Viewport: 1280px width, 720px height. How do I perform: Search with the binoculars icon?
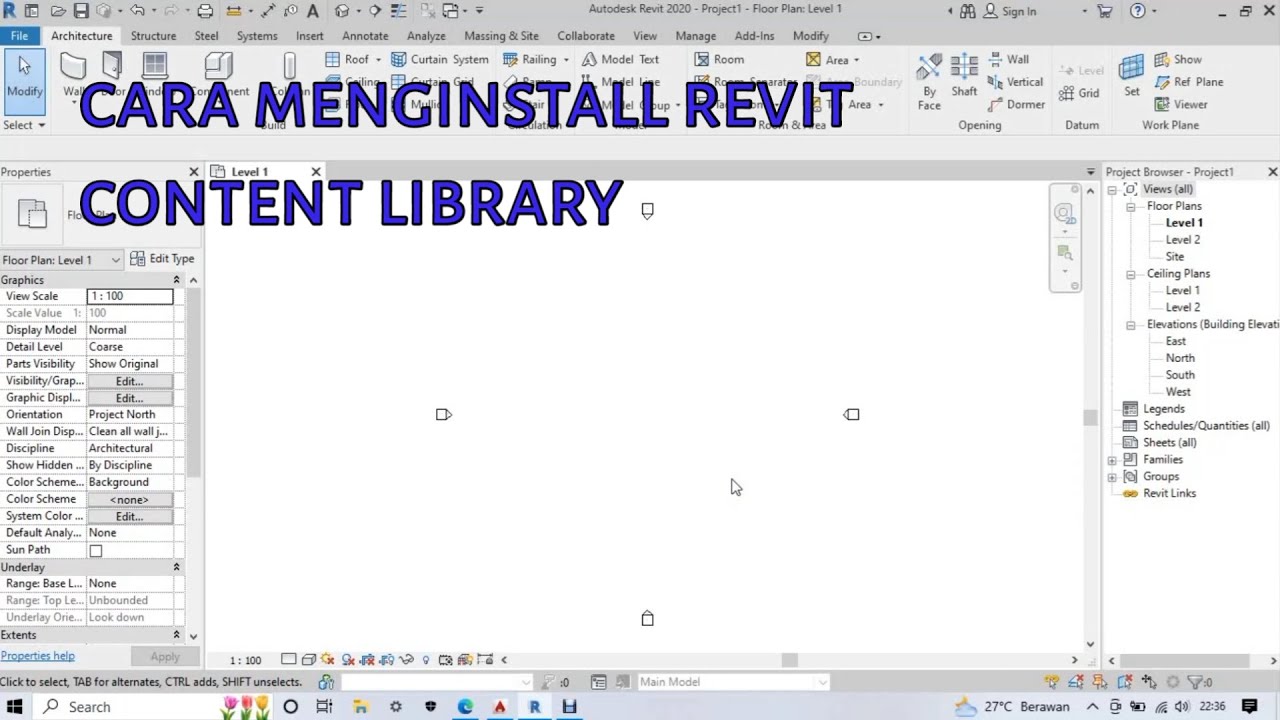click(x=967, y=11)
